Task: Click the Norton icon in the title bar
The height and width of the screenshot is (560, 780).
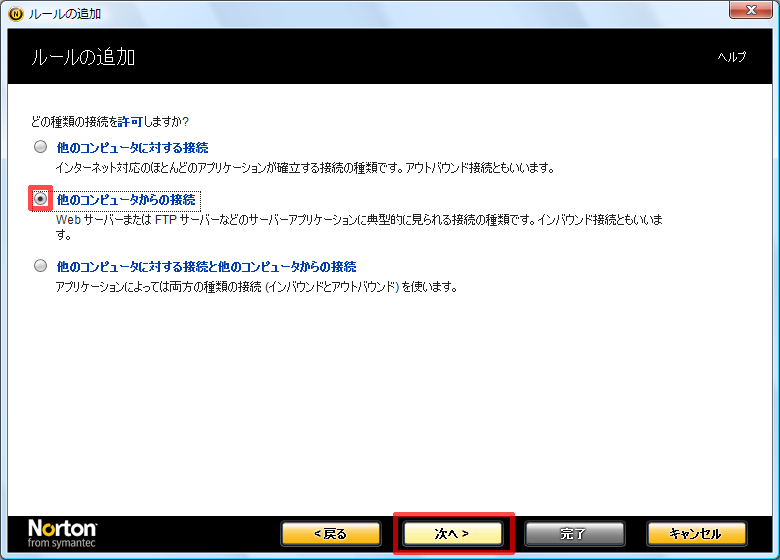Action: 15,13
